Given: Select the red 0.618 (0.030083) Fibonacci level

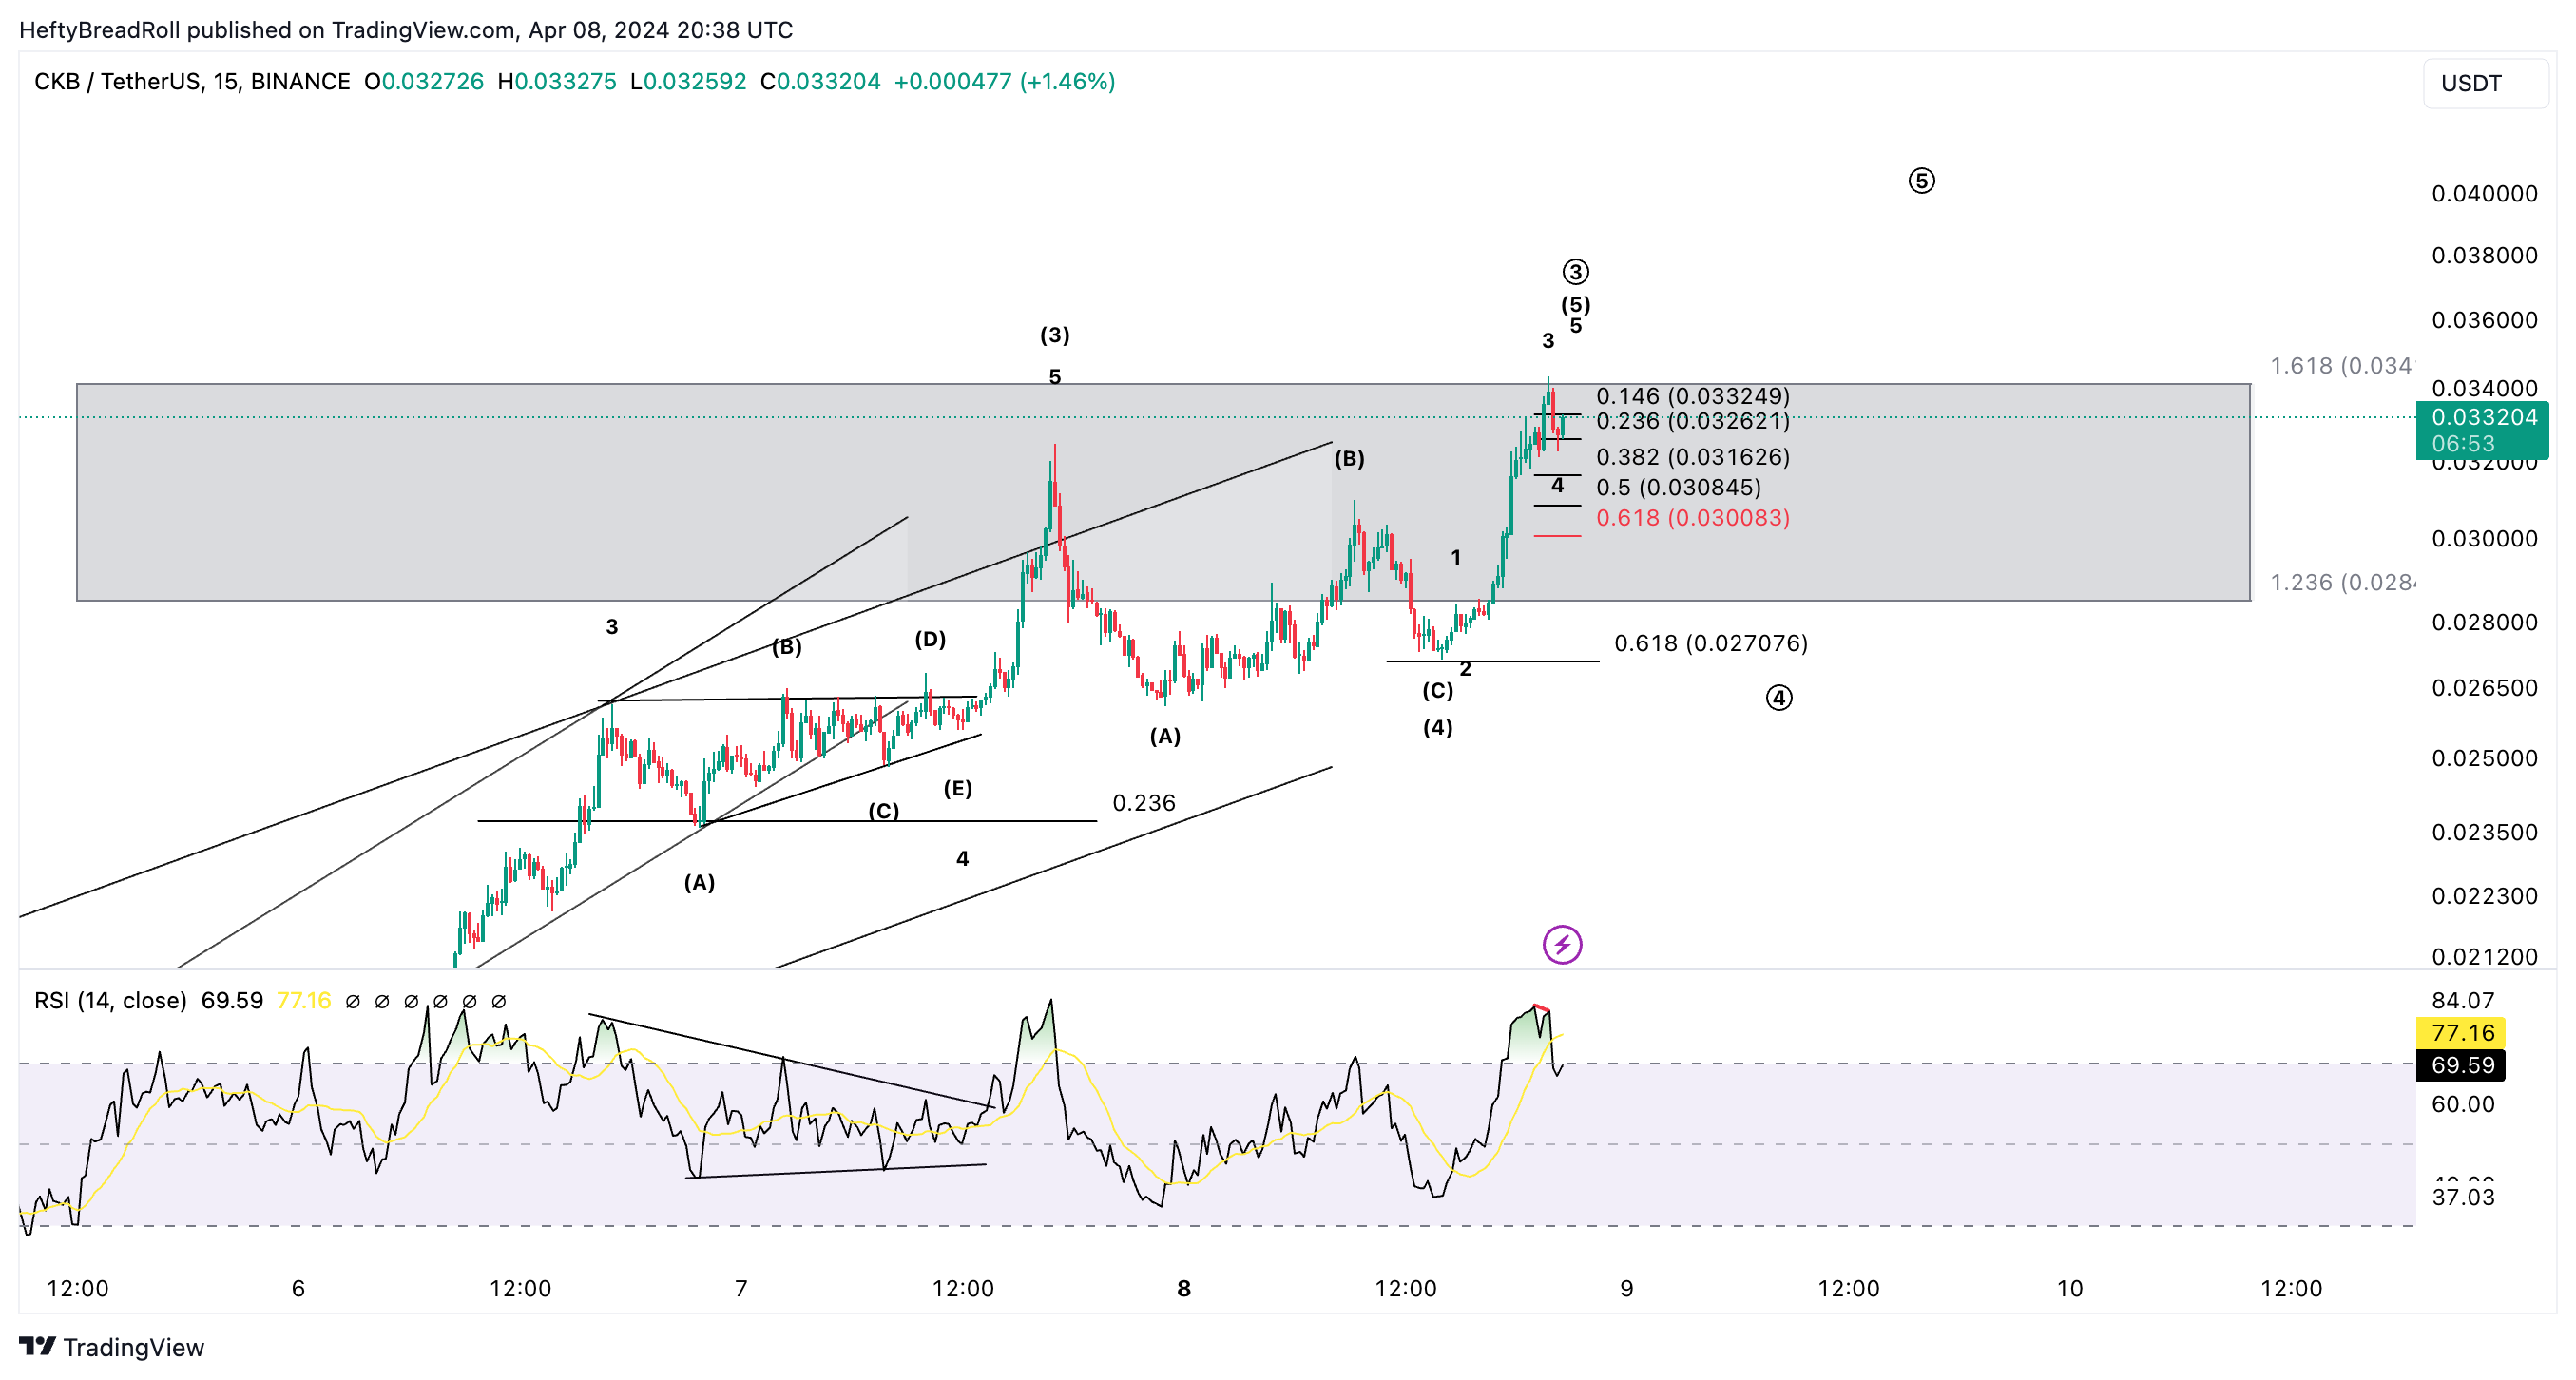Looking at the screenshot, I should [x=1693, y=518].
